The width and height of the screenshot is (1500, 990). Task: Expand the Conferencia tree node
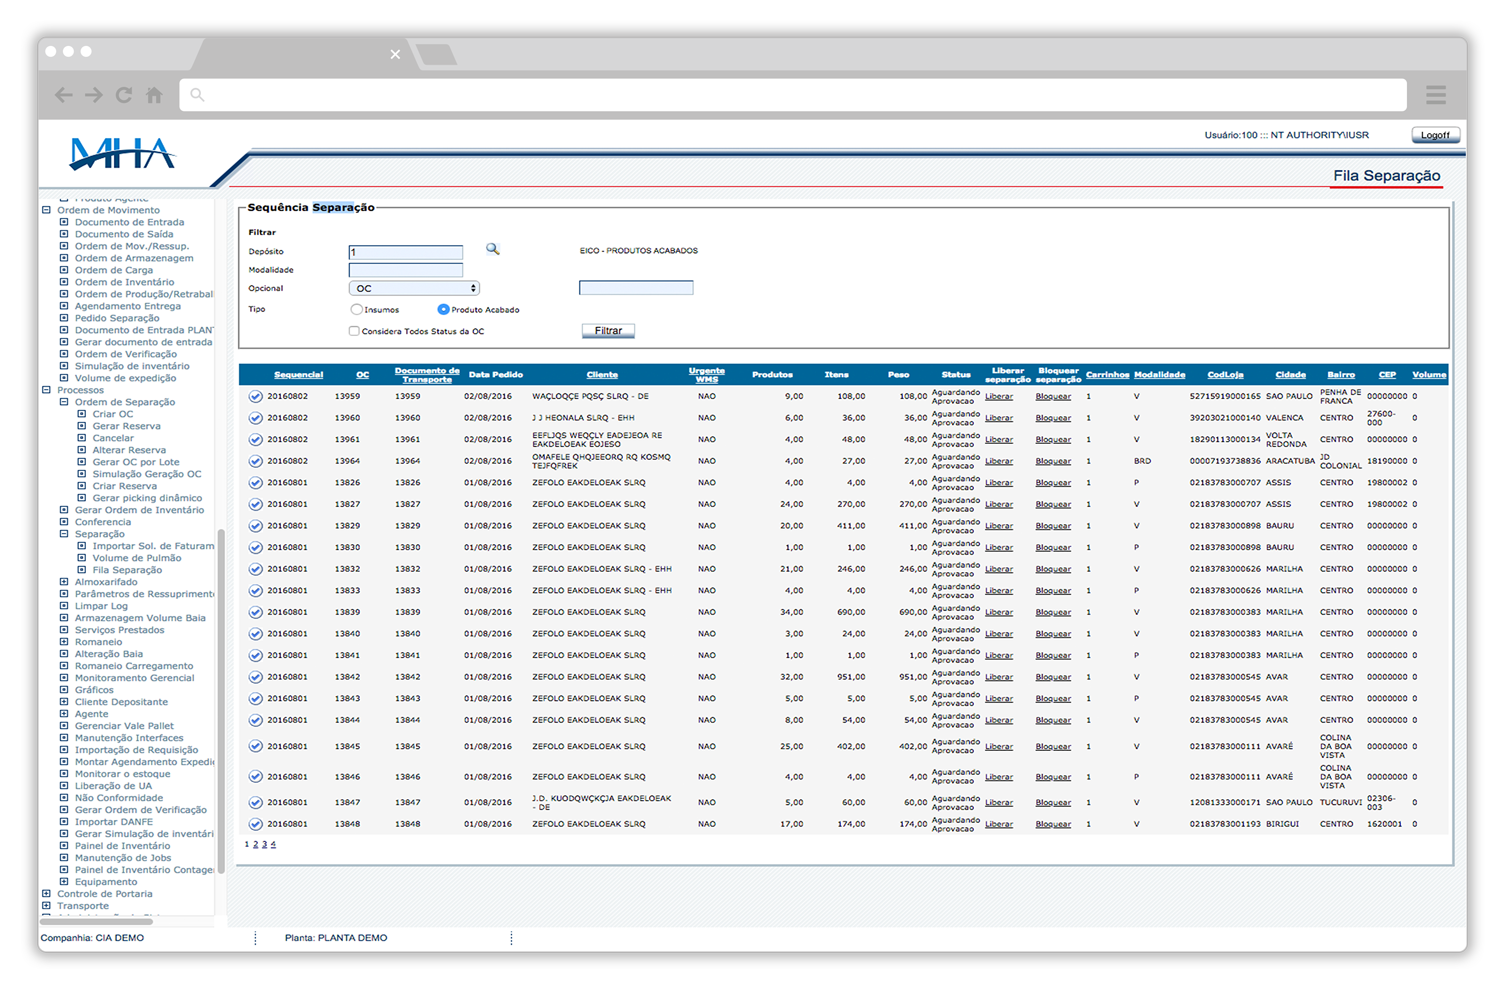64,522
